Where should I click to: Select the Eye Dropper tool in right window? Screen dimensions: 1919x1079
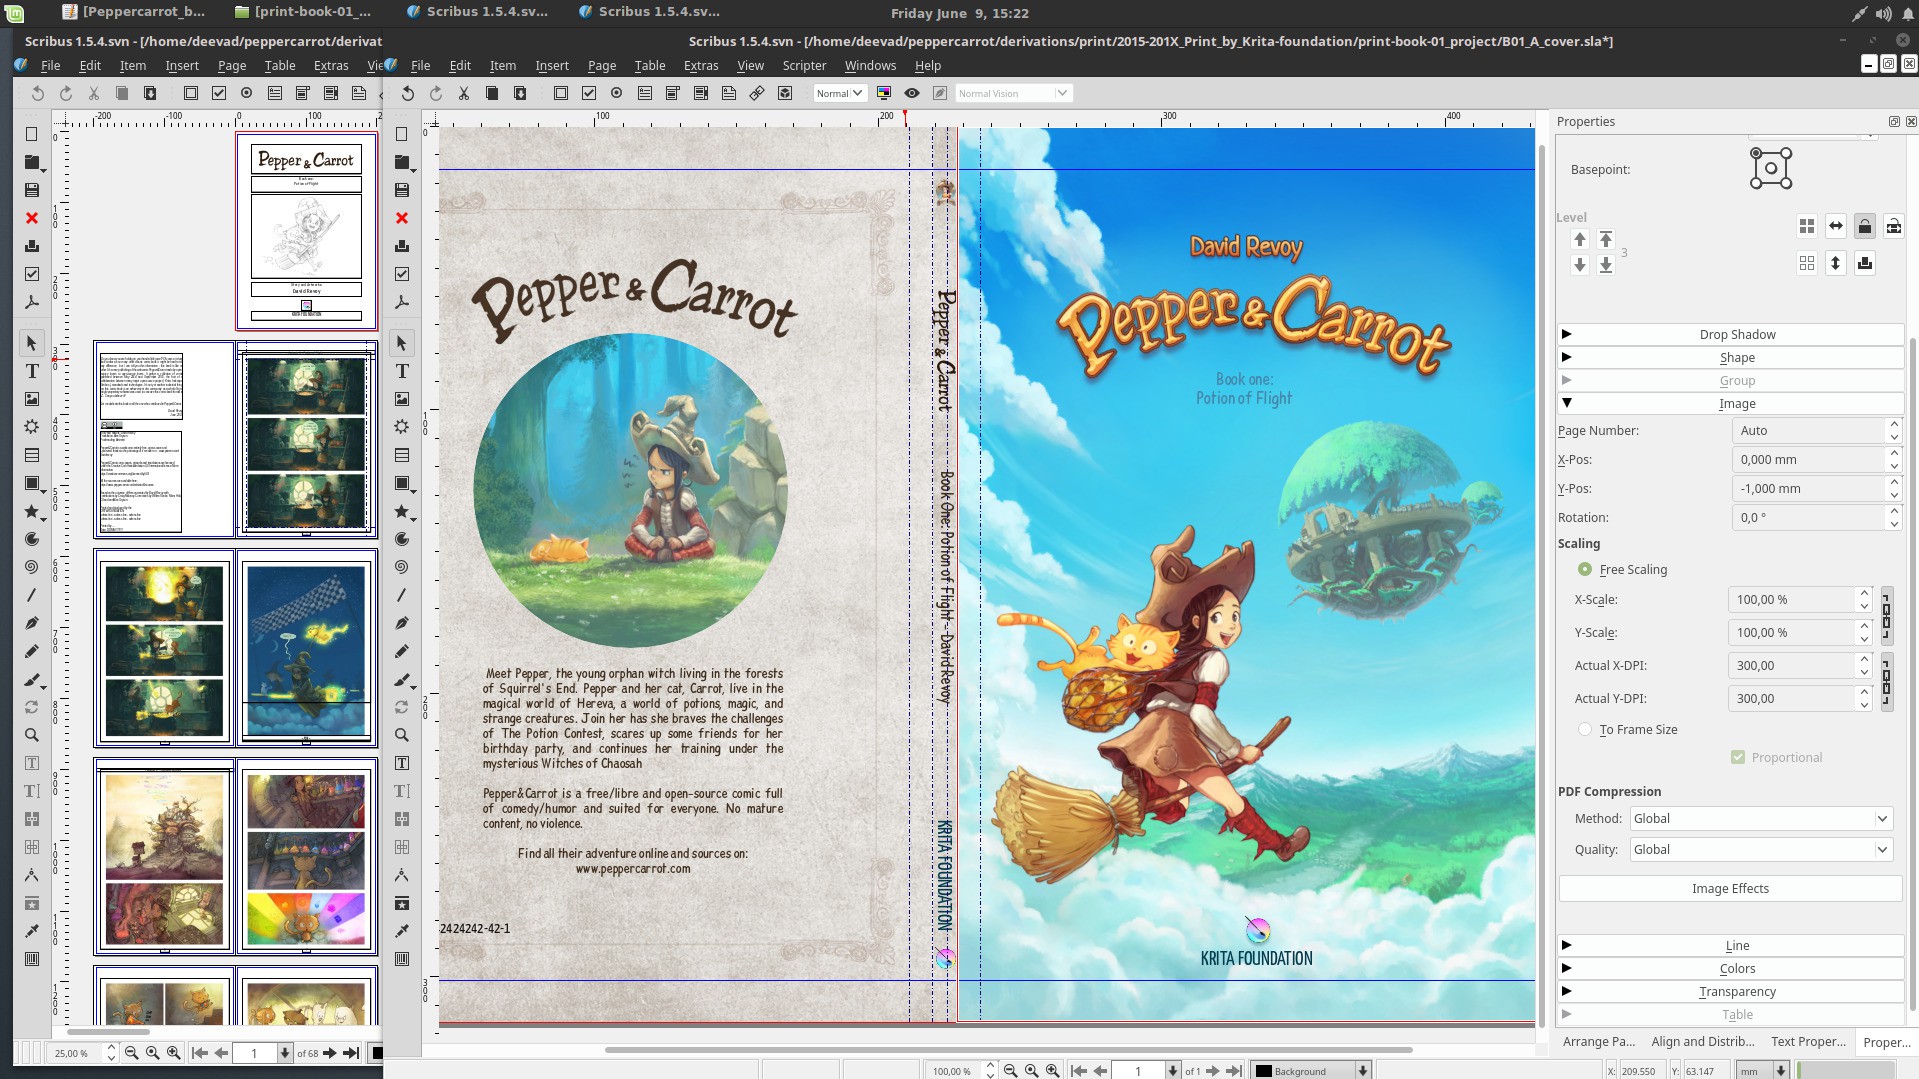[402, 931]
